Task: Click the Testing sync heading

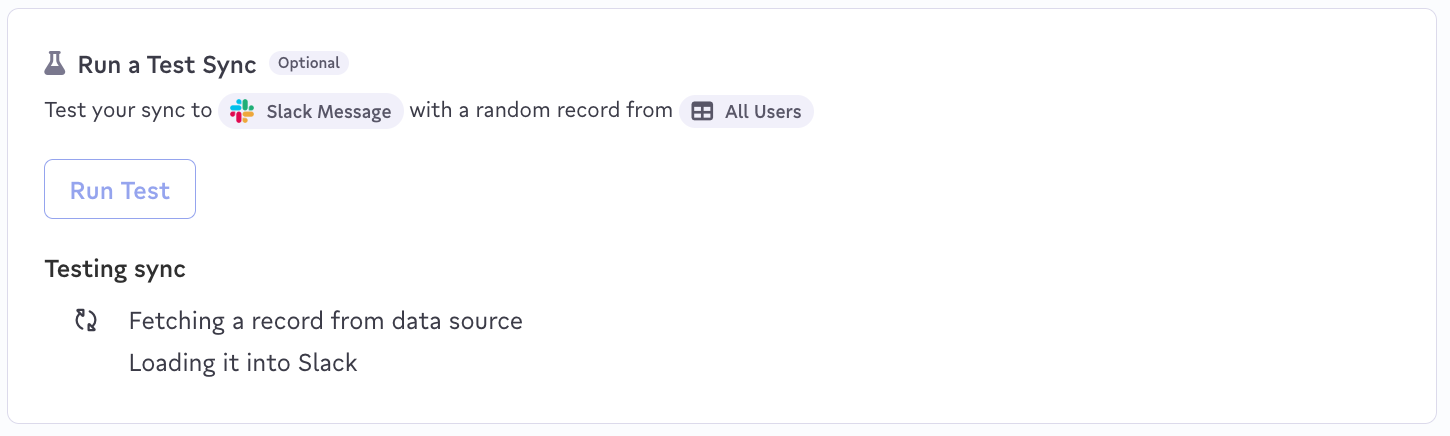Action: tap(115, 269)
